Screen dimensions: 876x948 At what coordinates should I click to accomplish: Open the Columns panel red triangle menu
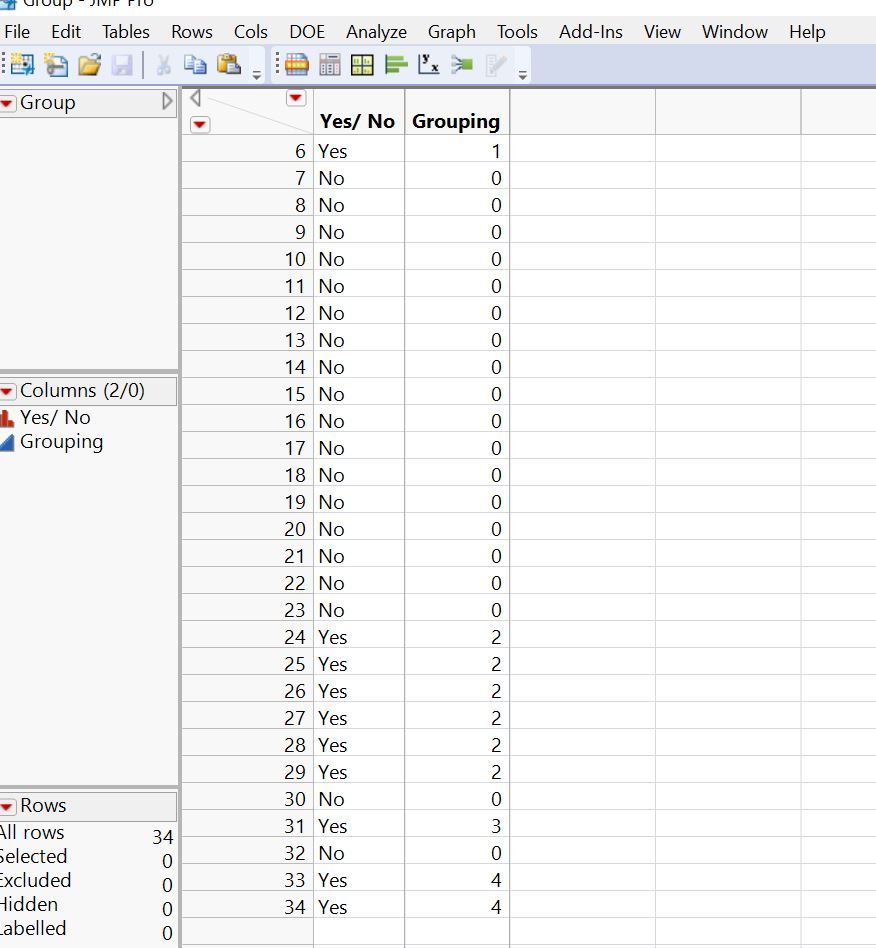pos(7,391)
